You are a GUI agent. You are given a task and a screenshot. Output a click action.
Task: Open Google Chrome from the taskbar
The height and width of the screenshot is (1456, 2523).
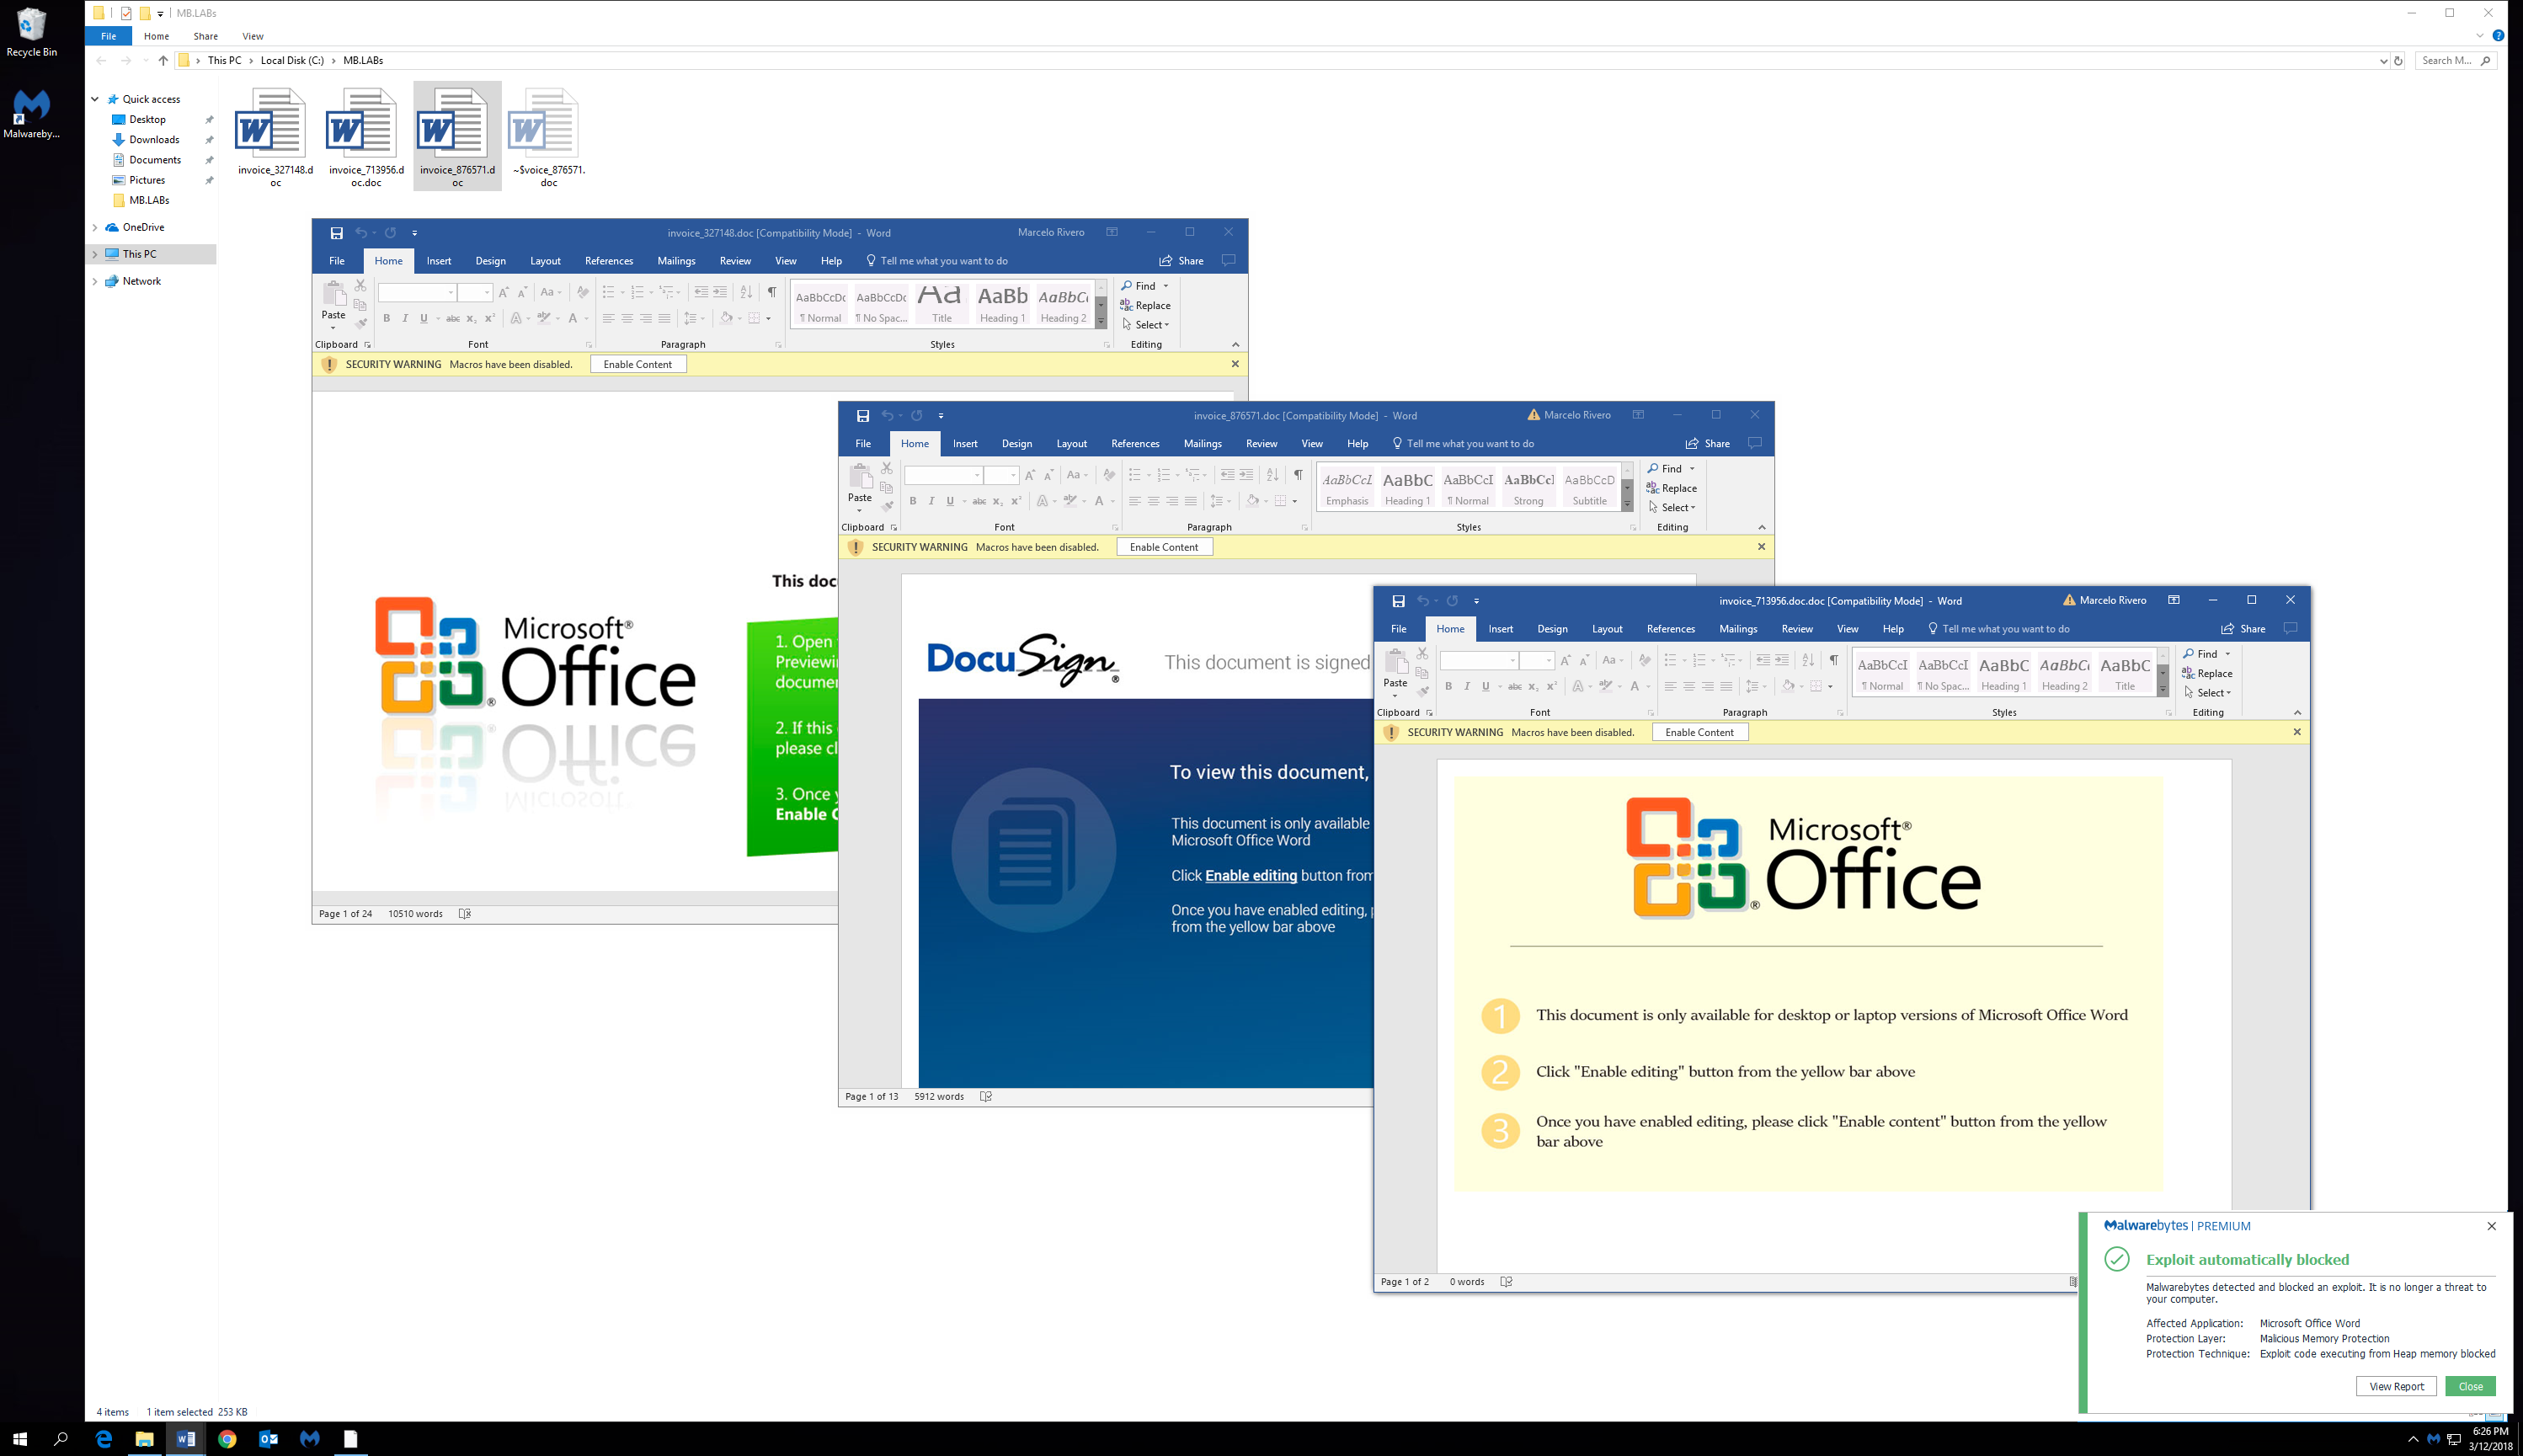(x=227, y=1439)
